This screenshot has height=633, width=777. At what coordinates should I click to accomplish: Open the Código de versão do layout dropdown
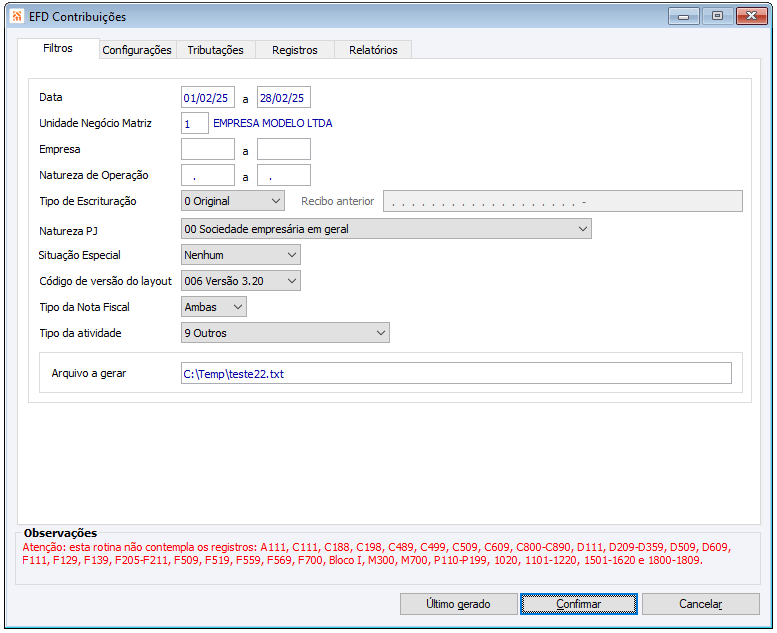tap(241, 281)
